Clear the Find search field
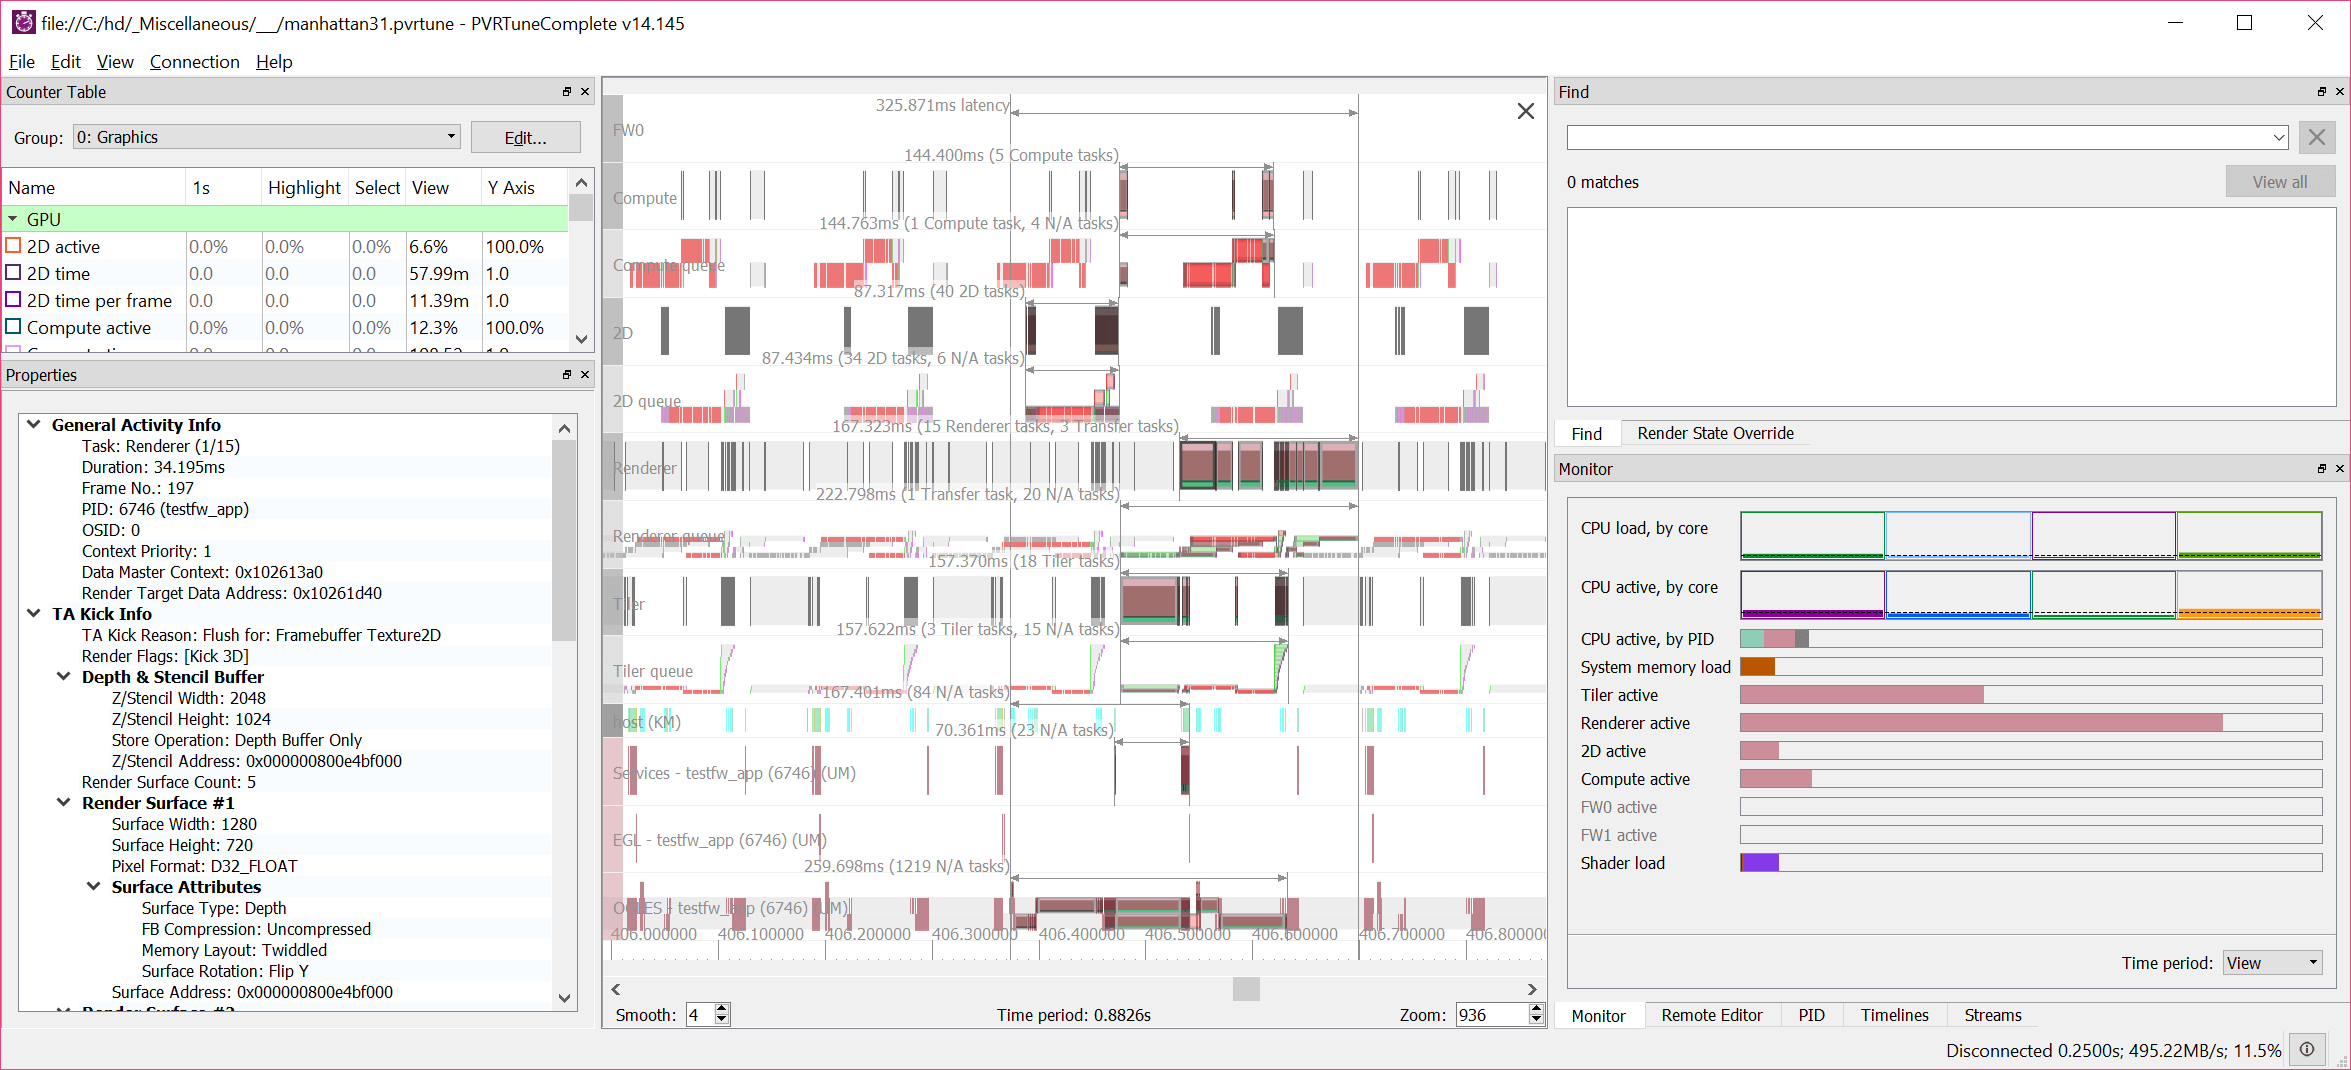2351x1070 pixels. (2317, 138)
